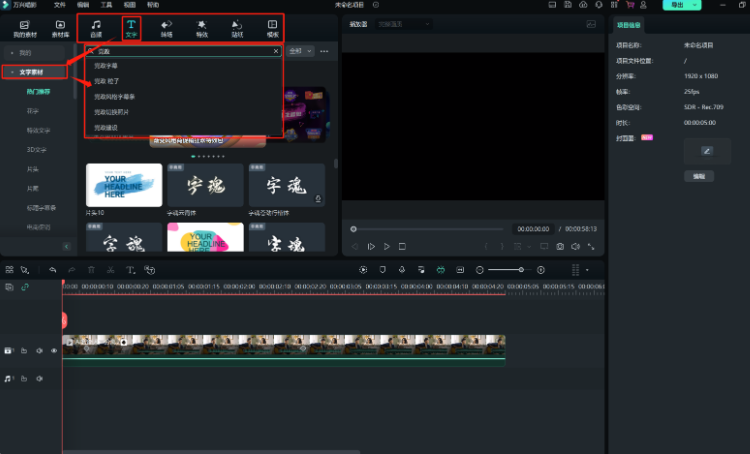
Task: Open the 音频 (Audio) music note tab
Action: pos(96,27)
